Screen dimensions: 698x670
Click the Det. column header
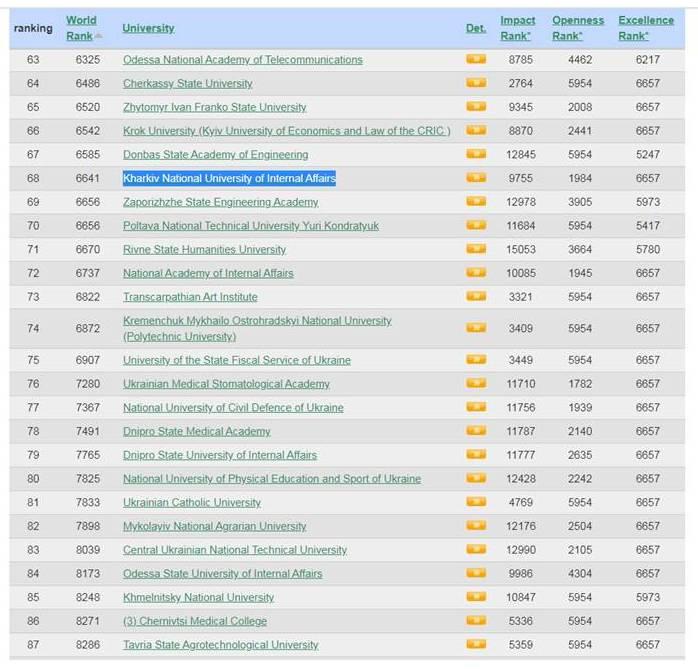click(476, 28)
